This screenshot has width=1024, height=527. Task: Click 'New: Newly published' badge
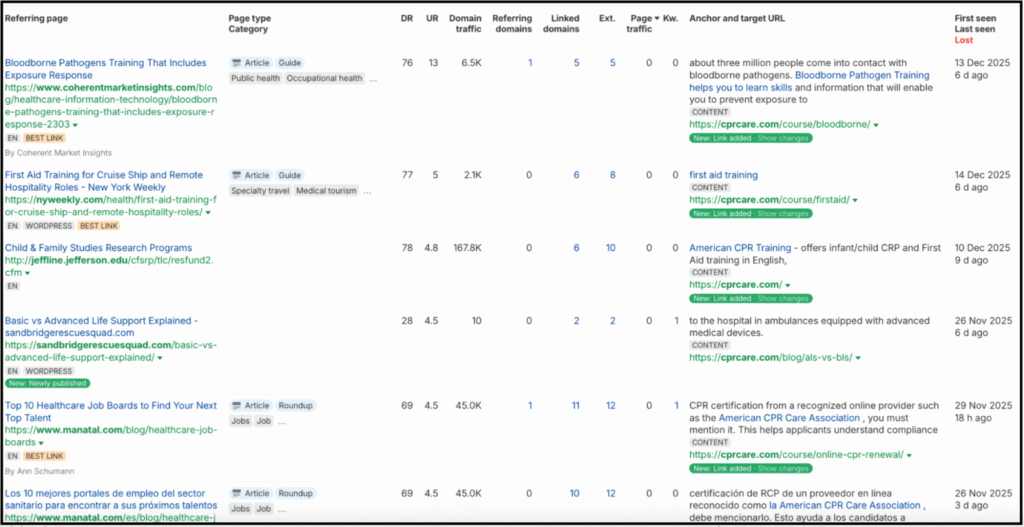(48, 383)
